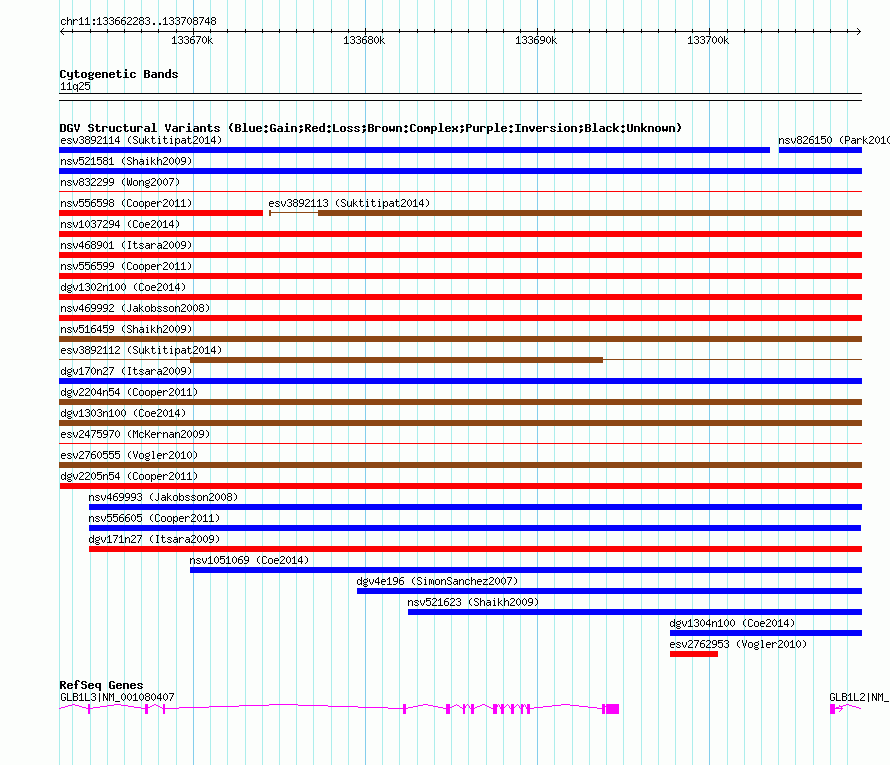
Task: Click the RefSeq Genes track title
Action: pyautogui.click(x=101, y=685)
